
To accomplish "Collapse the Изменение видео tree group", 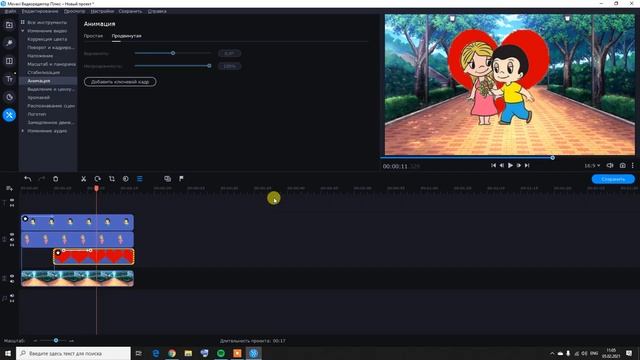I will click(x=23, y=31).
